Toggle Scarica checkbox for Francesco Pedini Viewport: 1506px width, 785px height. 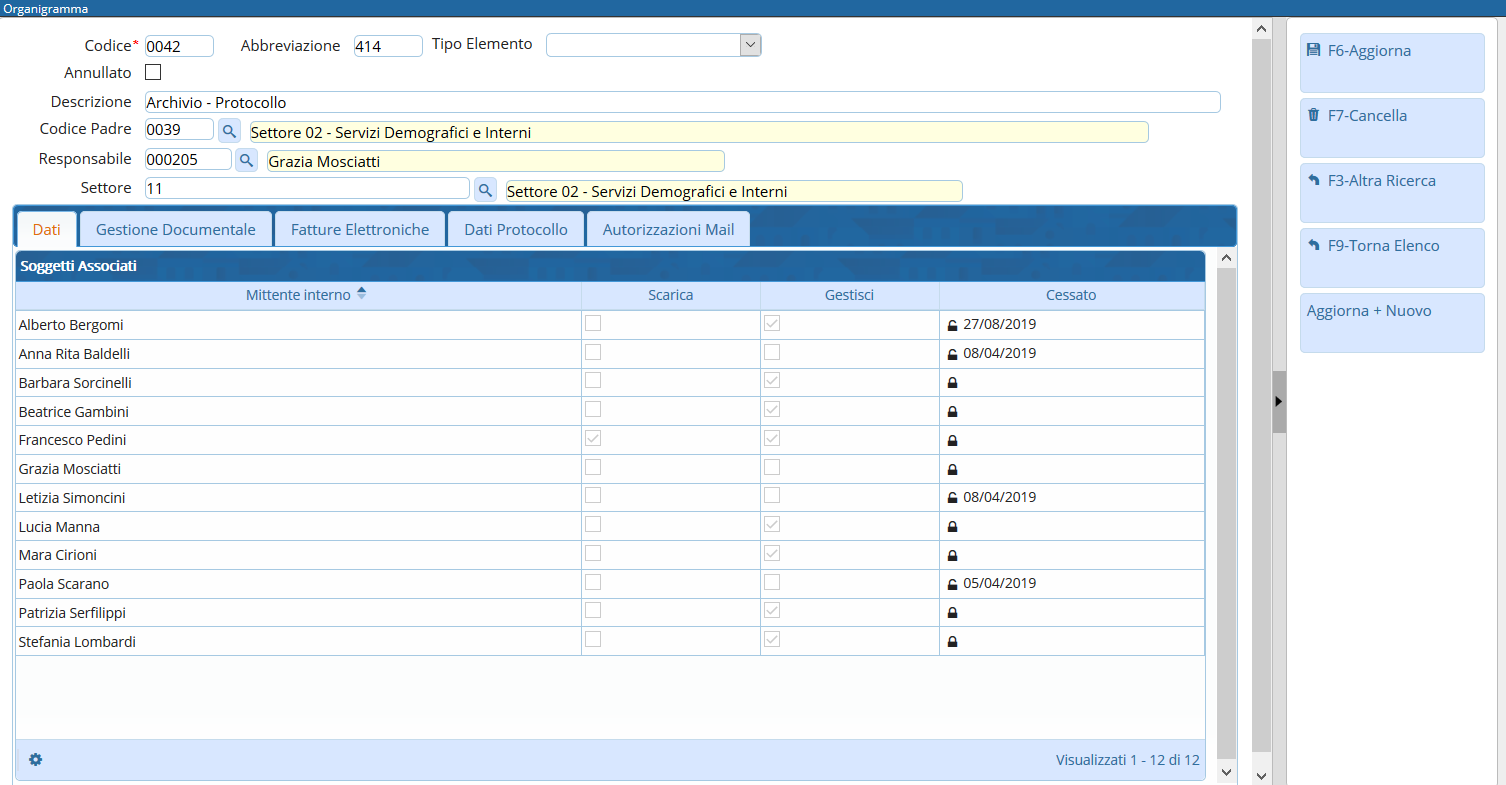click(593, 439)
